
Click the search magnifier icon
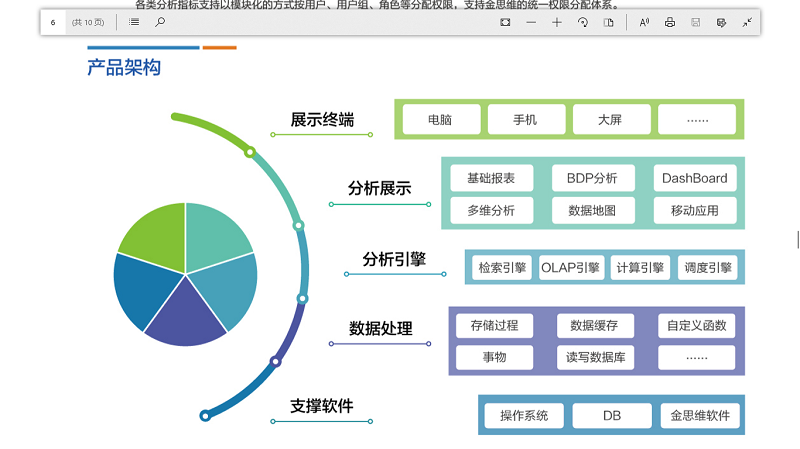pos(160,22)
